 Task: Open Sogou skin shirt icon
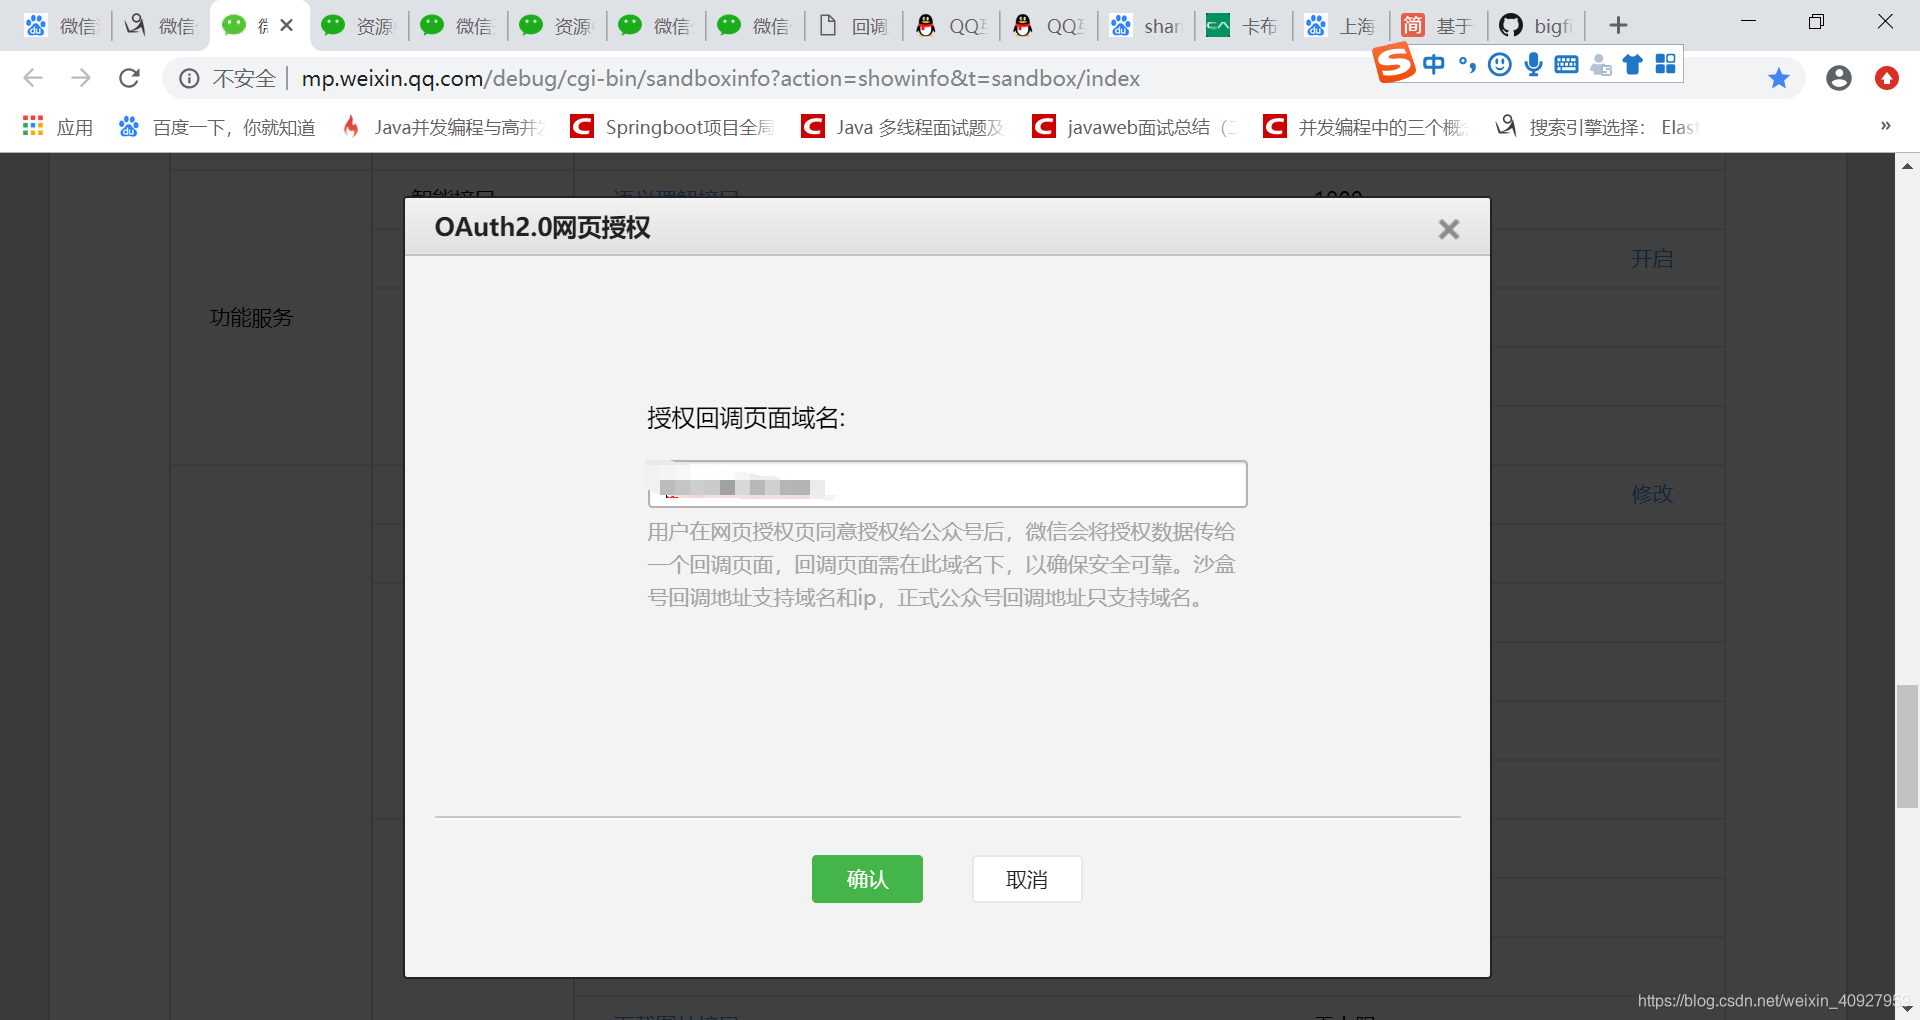coord(1633,64)
